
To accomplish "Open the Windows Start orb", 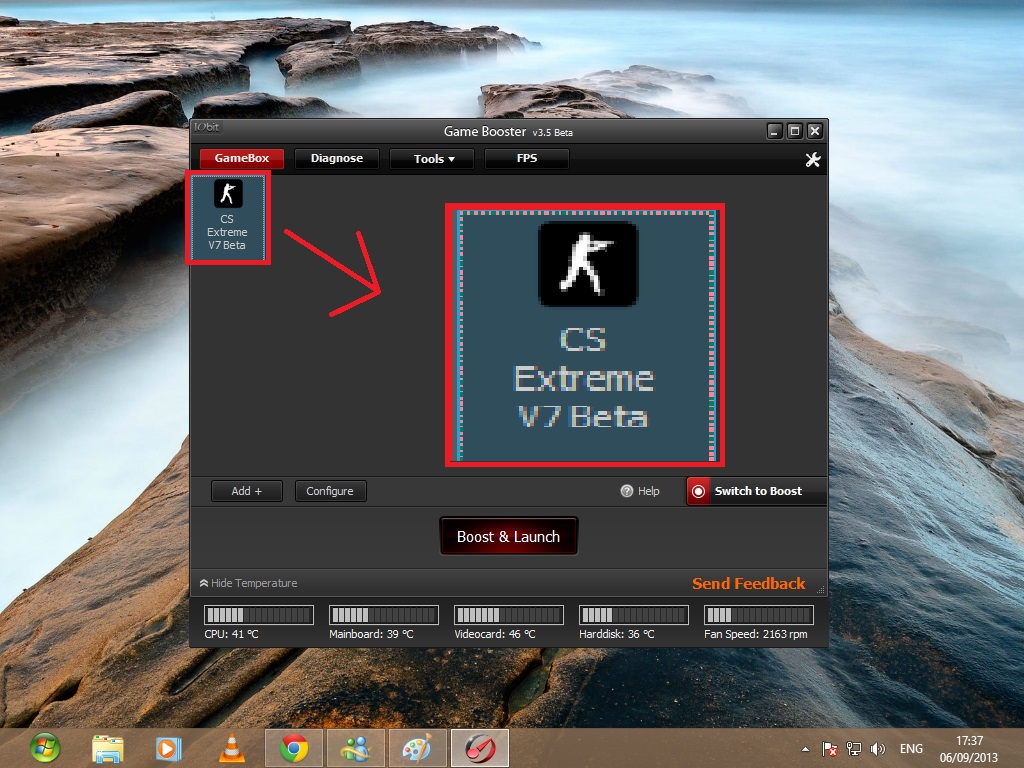I will coord(44,748).
